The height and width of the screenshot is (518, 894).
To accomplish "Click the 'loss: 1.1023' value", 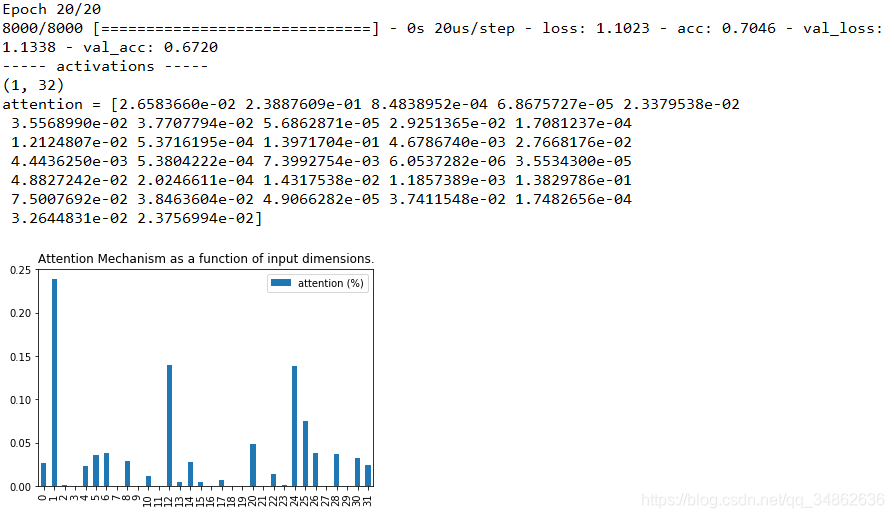I will (x=596, y=28).
